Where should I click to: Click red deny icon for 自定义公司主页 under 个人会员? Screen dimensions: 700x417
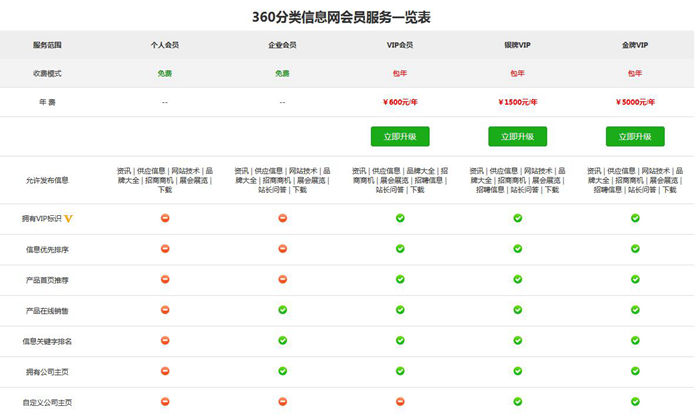click(x=165, y=401)
